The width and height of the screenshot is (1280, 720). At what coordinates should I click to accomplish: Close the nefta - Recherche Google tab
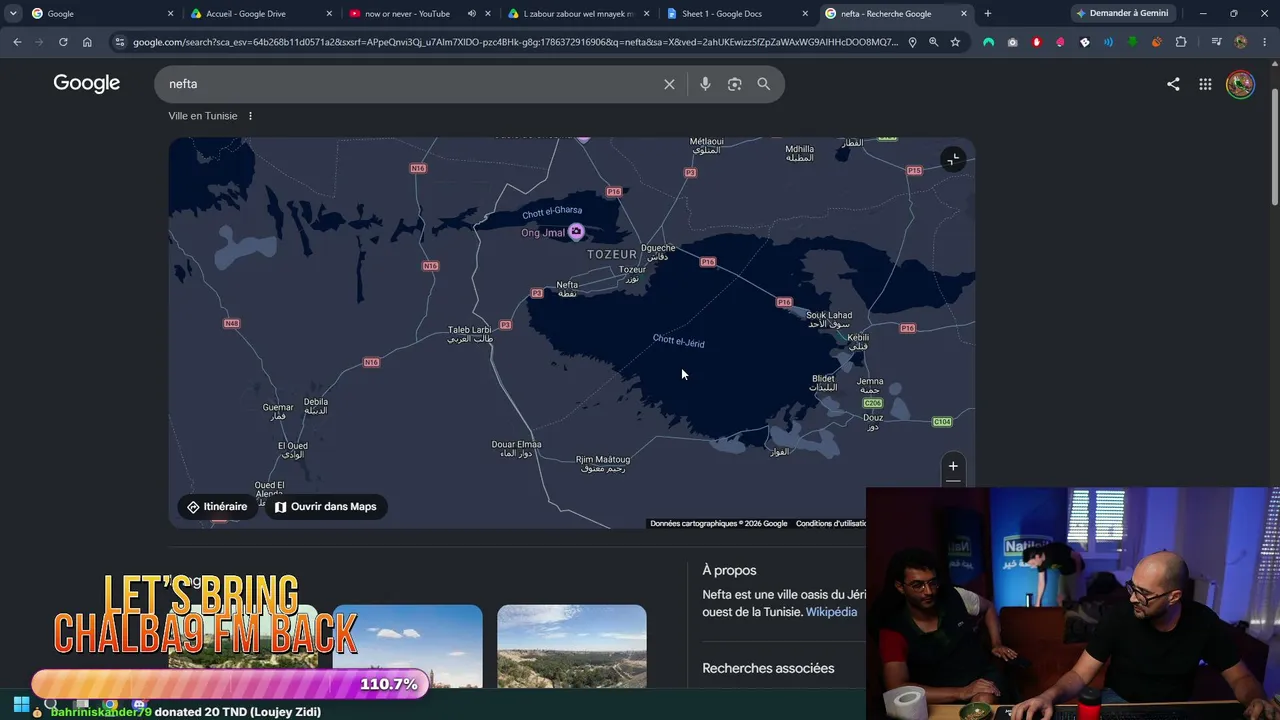pyautogui.click(x=964, y=14)
